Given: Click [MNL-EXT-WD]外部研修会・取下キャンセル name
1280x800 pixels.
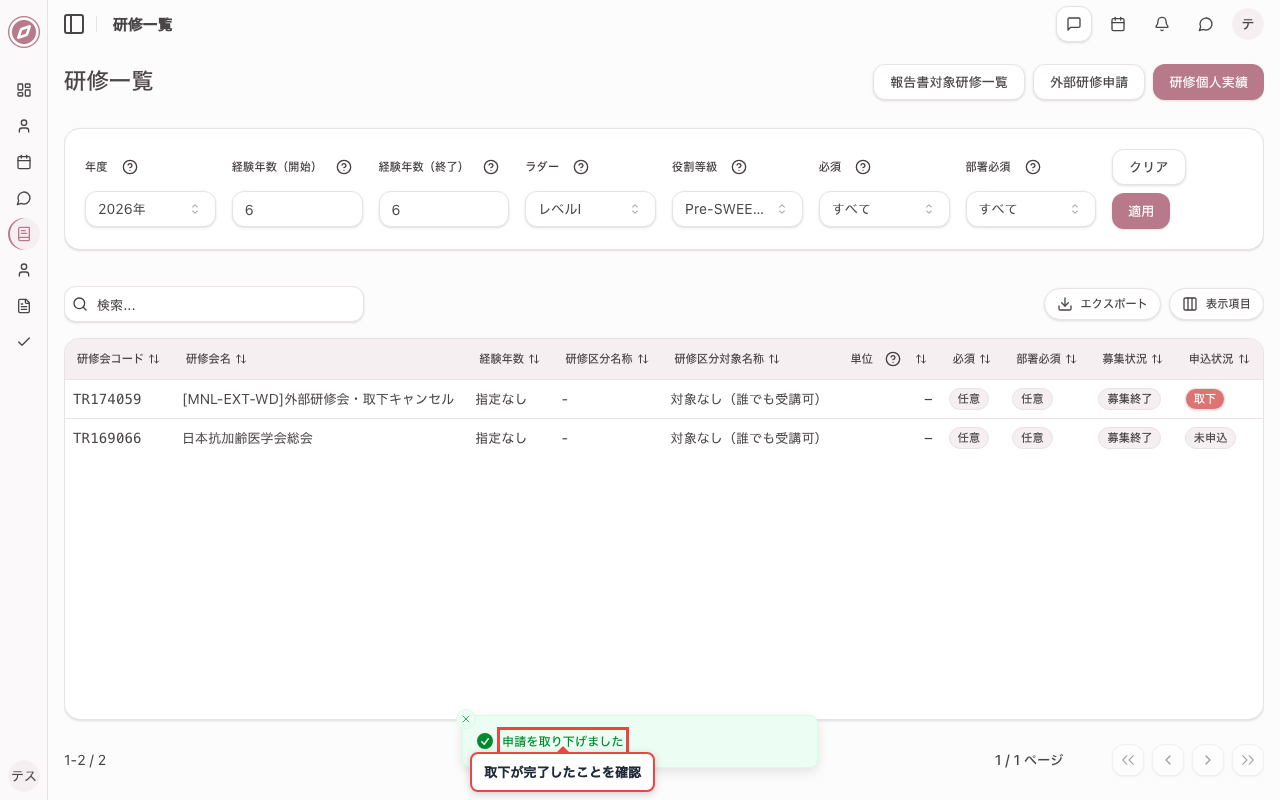Looking at the screenshot, I should tap(318, 399).
